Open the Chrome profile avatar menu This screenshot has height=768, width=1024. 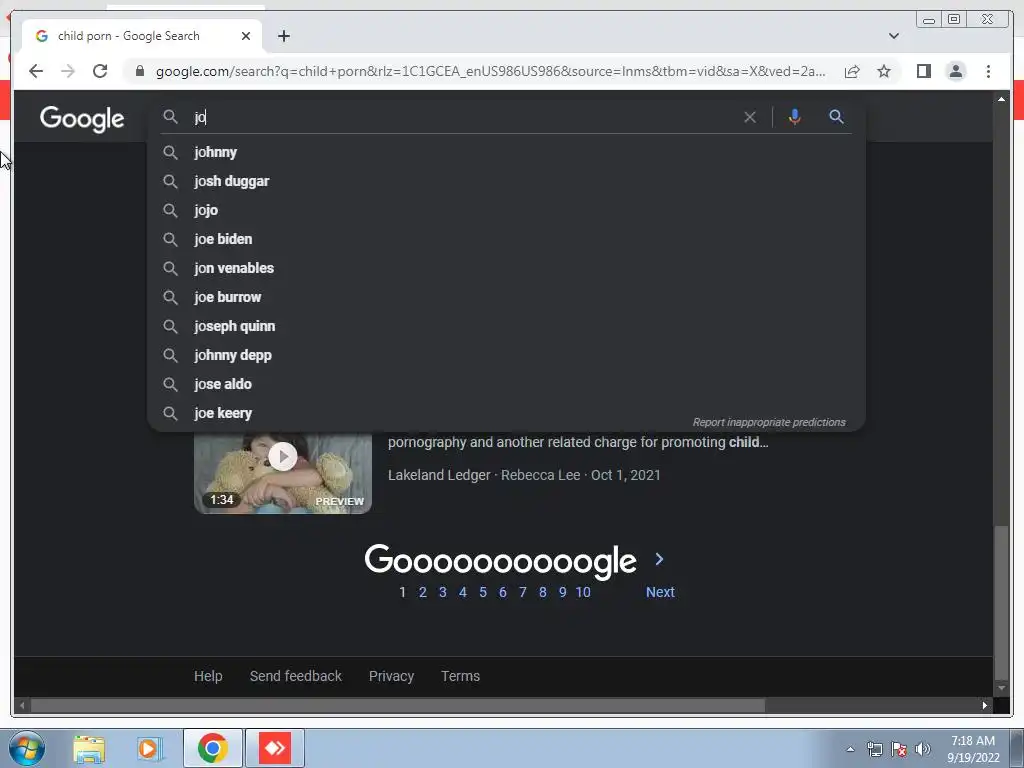point(956,71)
